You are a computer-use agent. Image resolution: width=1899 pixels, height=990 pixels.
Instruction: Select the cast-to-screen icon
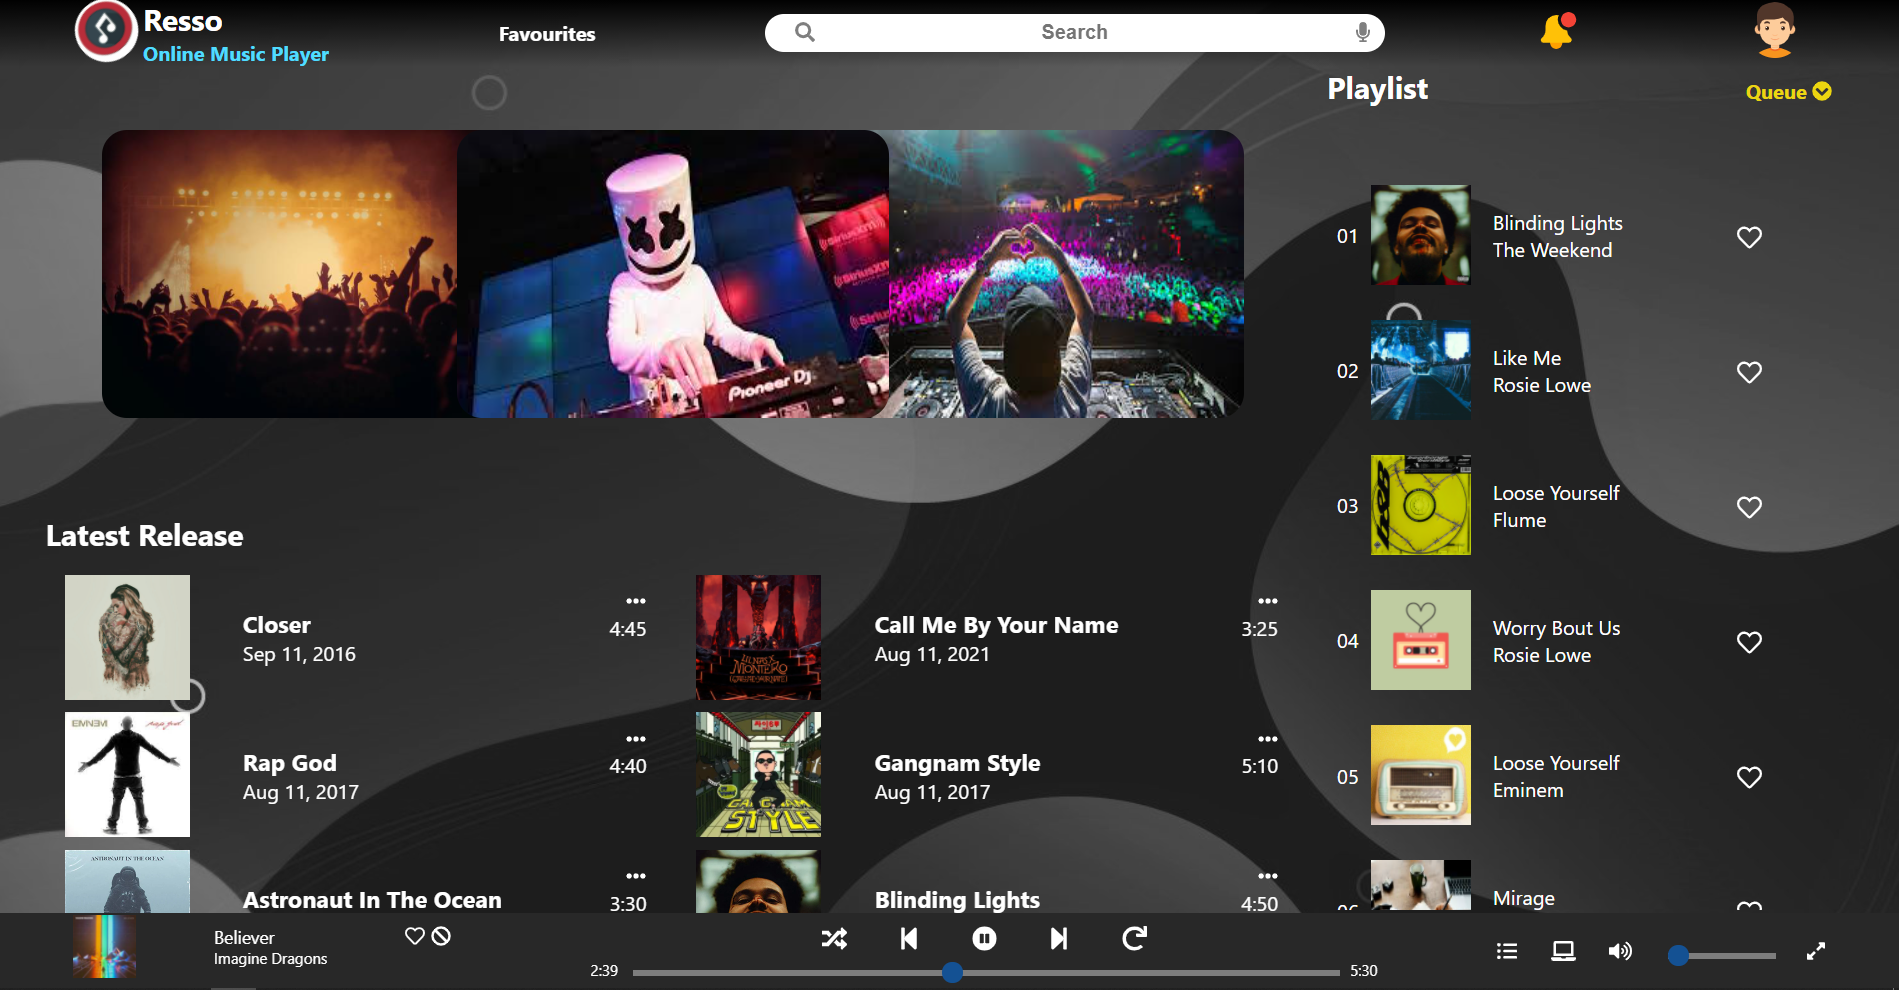[1562, 951]
